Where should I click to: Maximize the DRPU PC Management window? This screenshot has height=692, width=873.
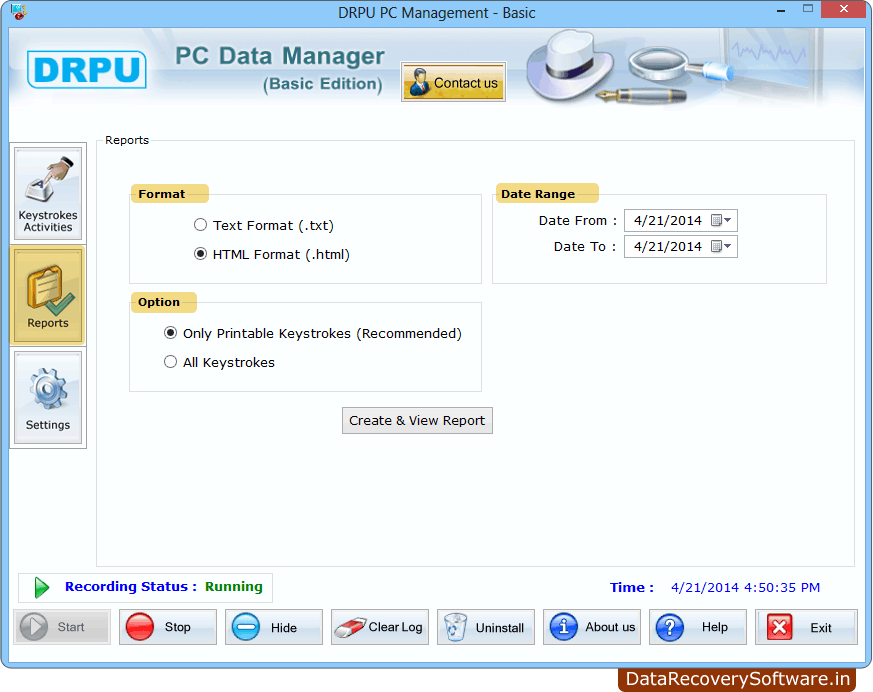(x=808, y=9)
